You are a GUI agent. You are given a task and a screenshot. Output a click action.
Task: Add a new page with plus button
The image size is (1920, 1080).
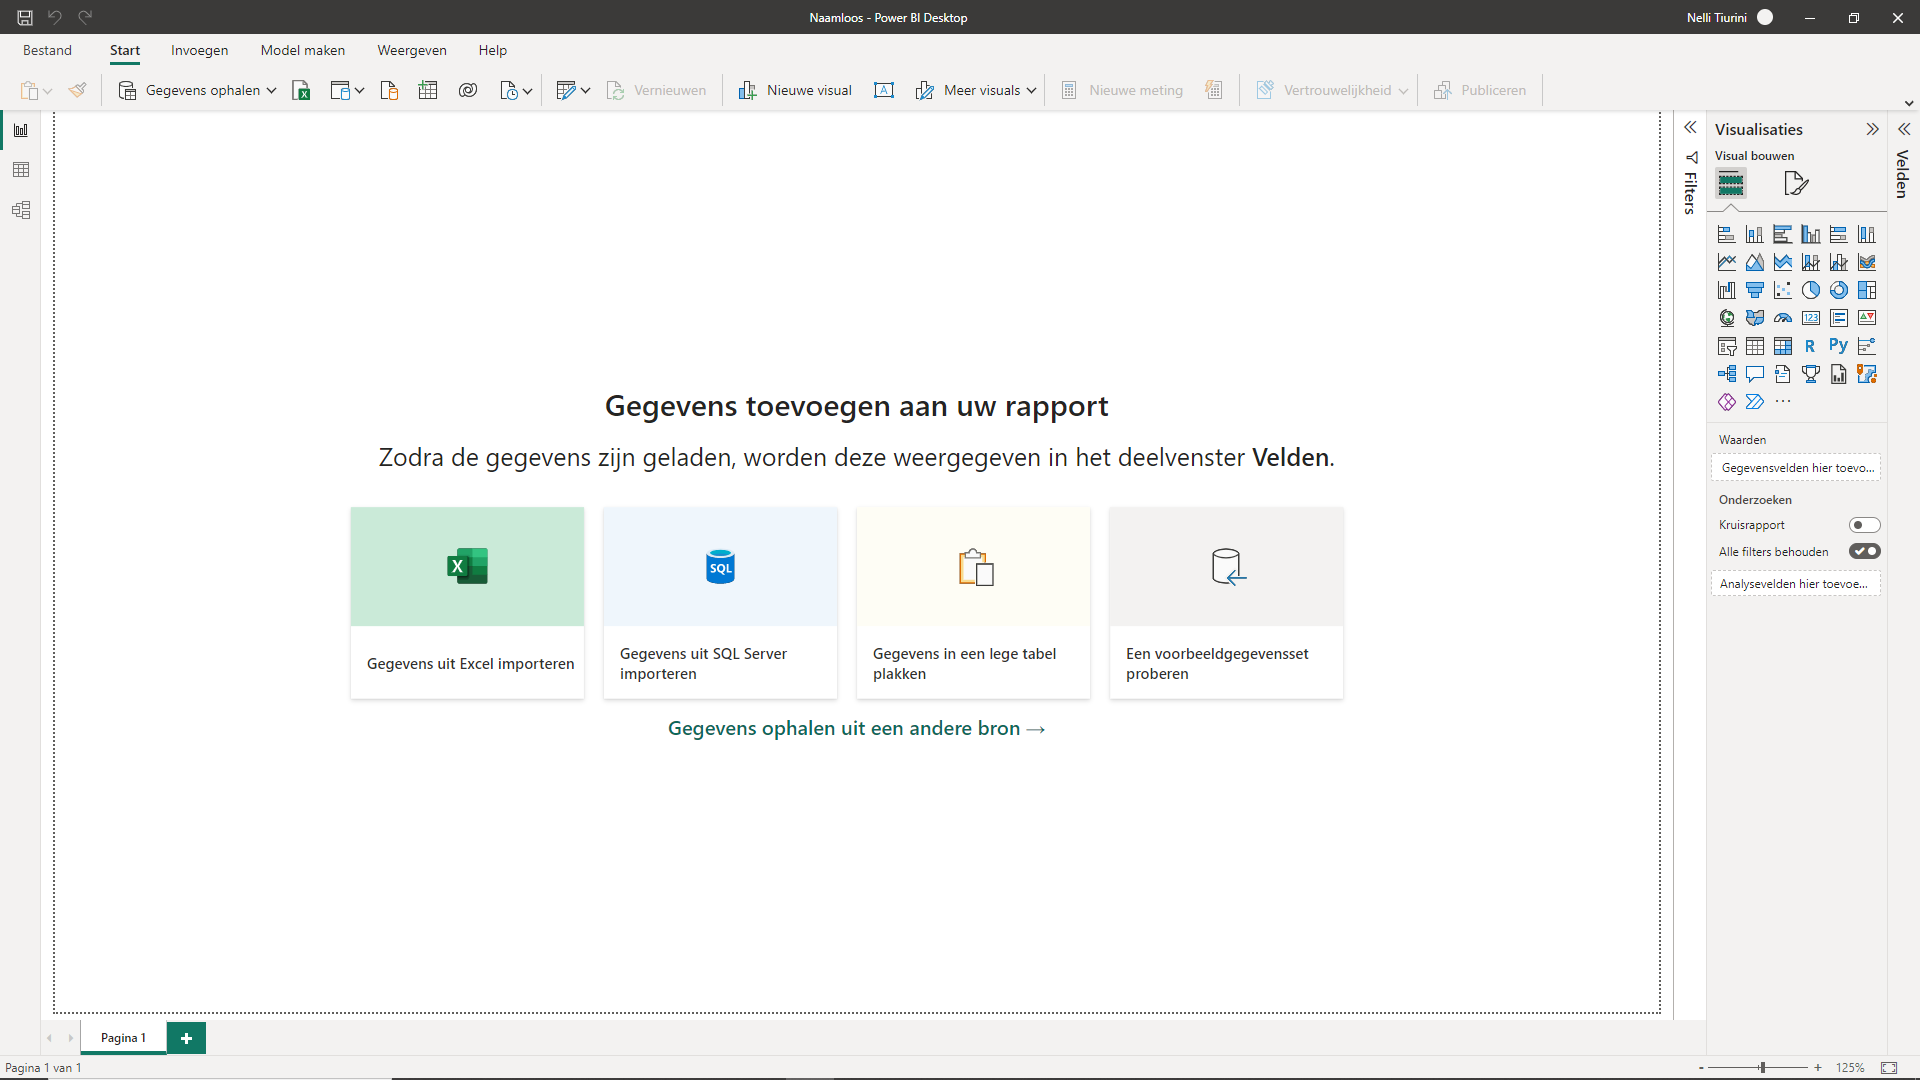[186, 1038]
